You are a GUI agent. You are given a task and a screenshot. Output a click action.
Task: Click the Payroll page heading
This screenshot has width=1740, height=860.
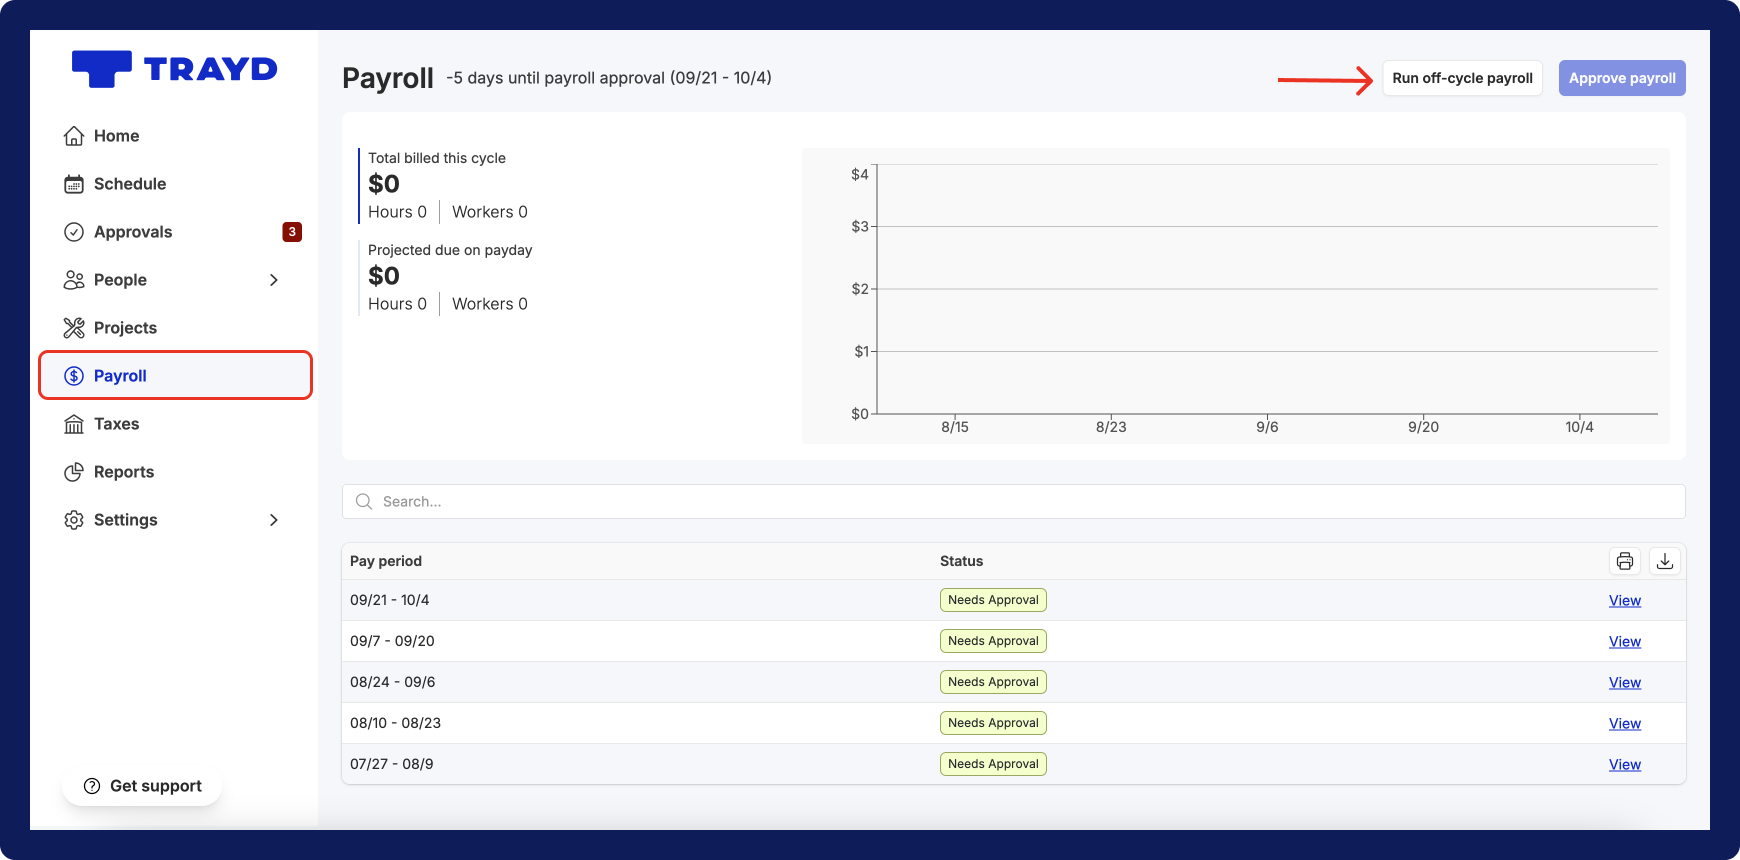point(388,78)
